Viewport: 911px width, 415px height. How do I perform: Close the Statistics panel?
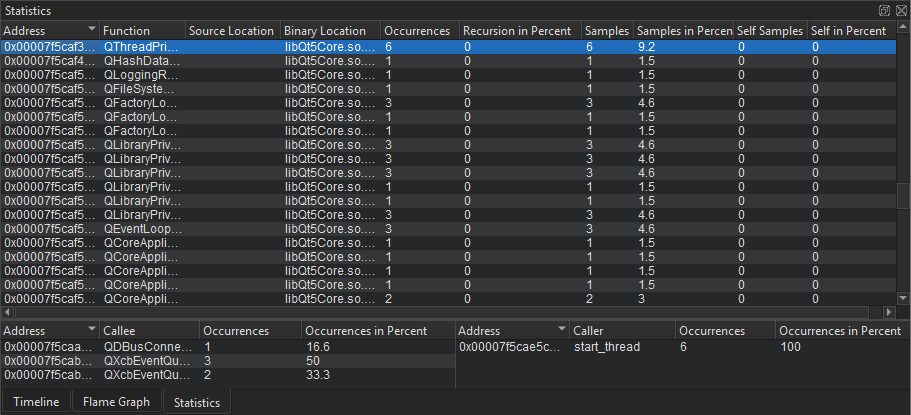coord(900,9)
